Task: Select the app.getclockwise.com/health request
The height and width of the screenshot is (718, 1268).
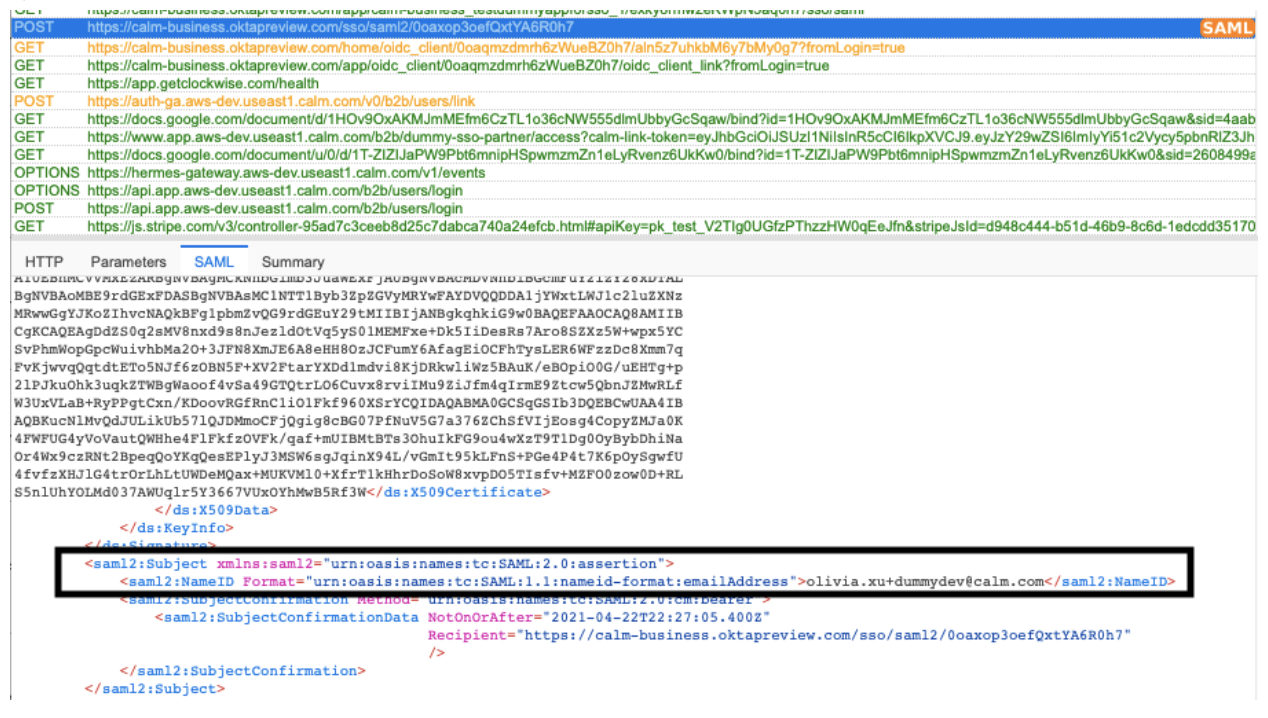Action: pos(203,83)
